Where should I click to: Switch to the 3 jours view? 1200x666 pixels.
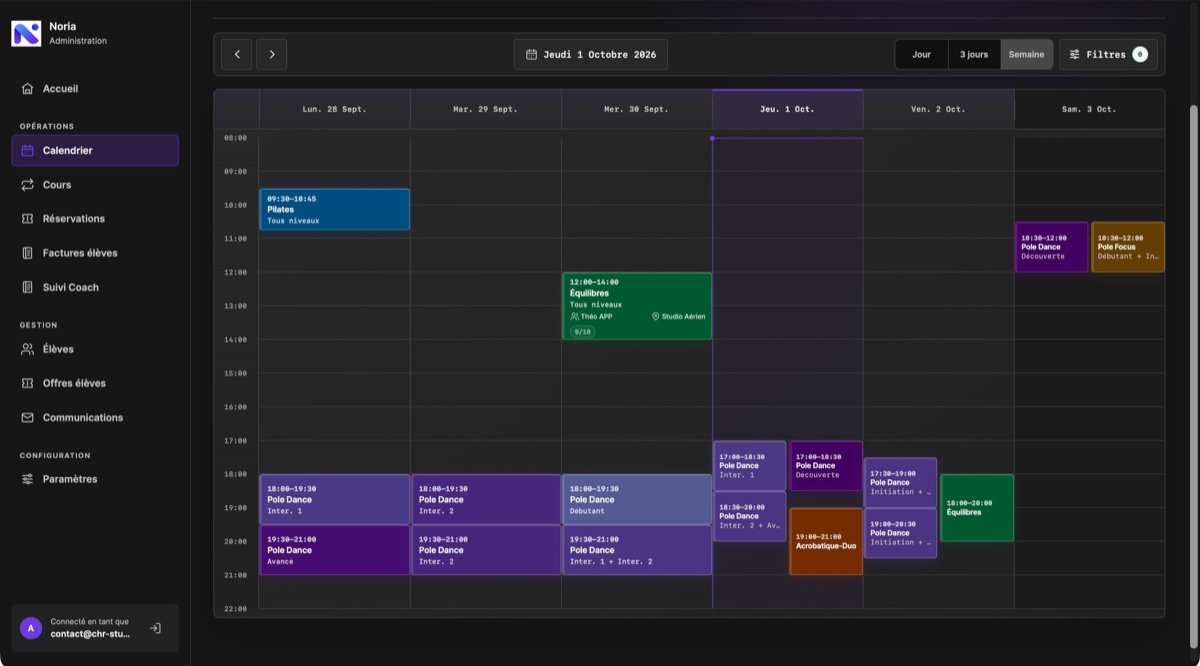974,54
